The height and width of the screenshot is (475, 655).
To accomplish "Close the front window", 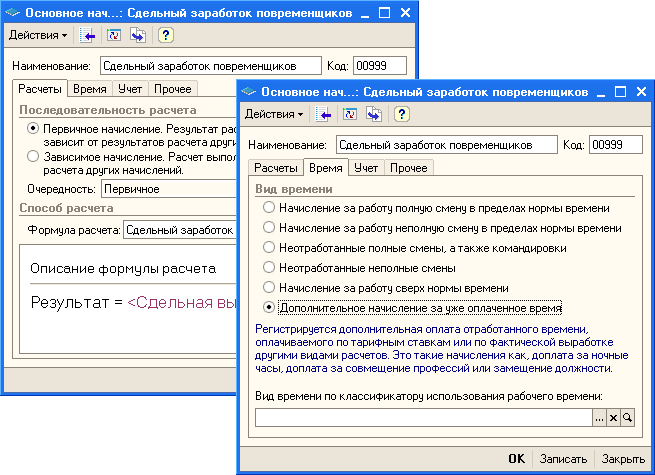I will pyautogui.click(x=641, y=91).
